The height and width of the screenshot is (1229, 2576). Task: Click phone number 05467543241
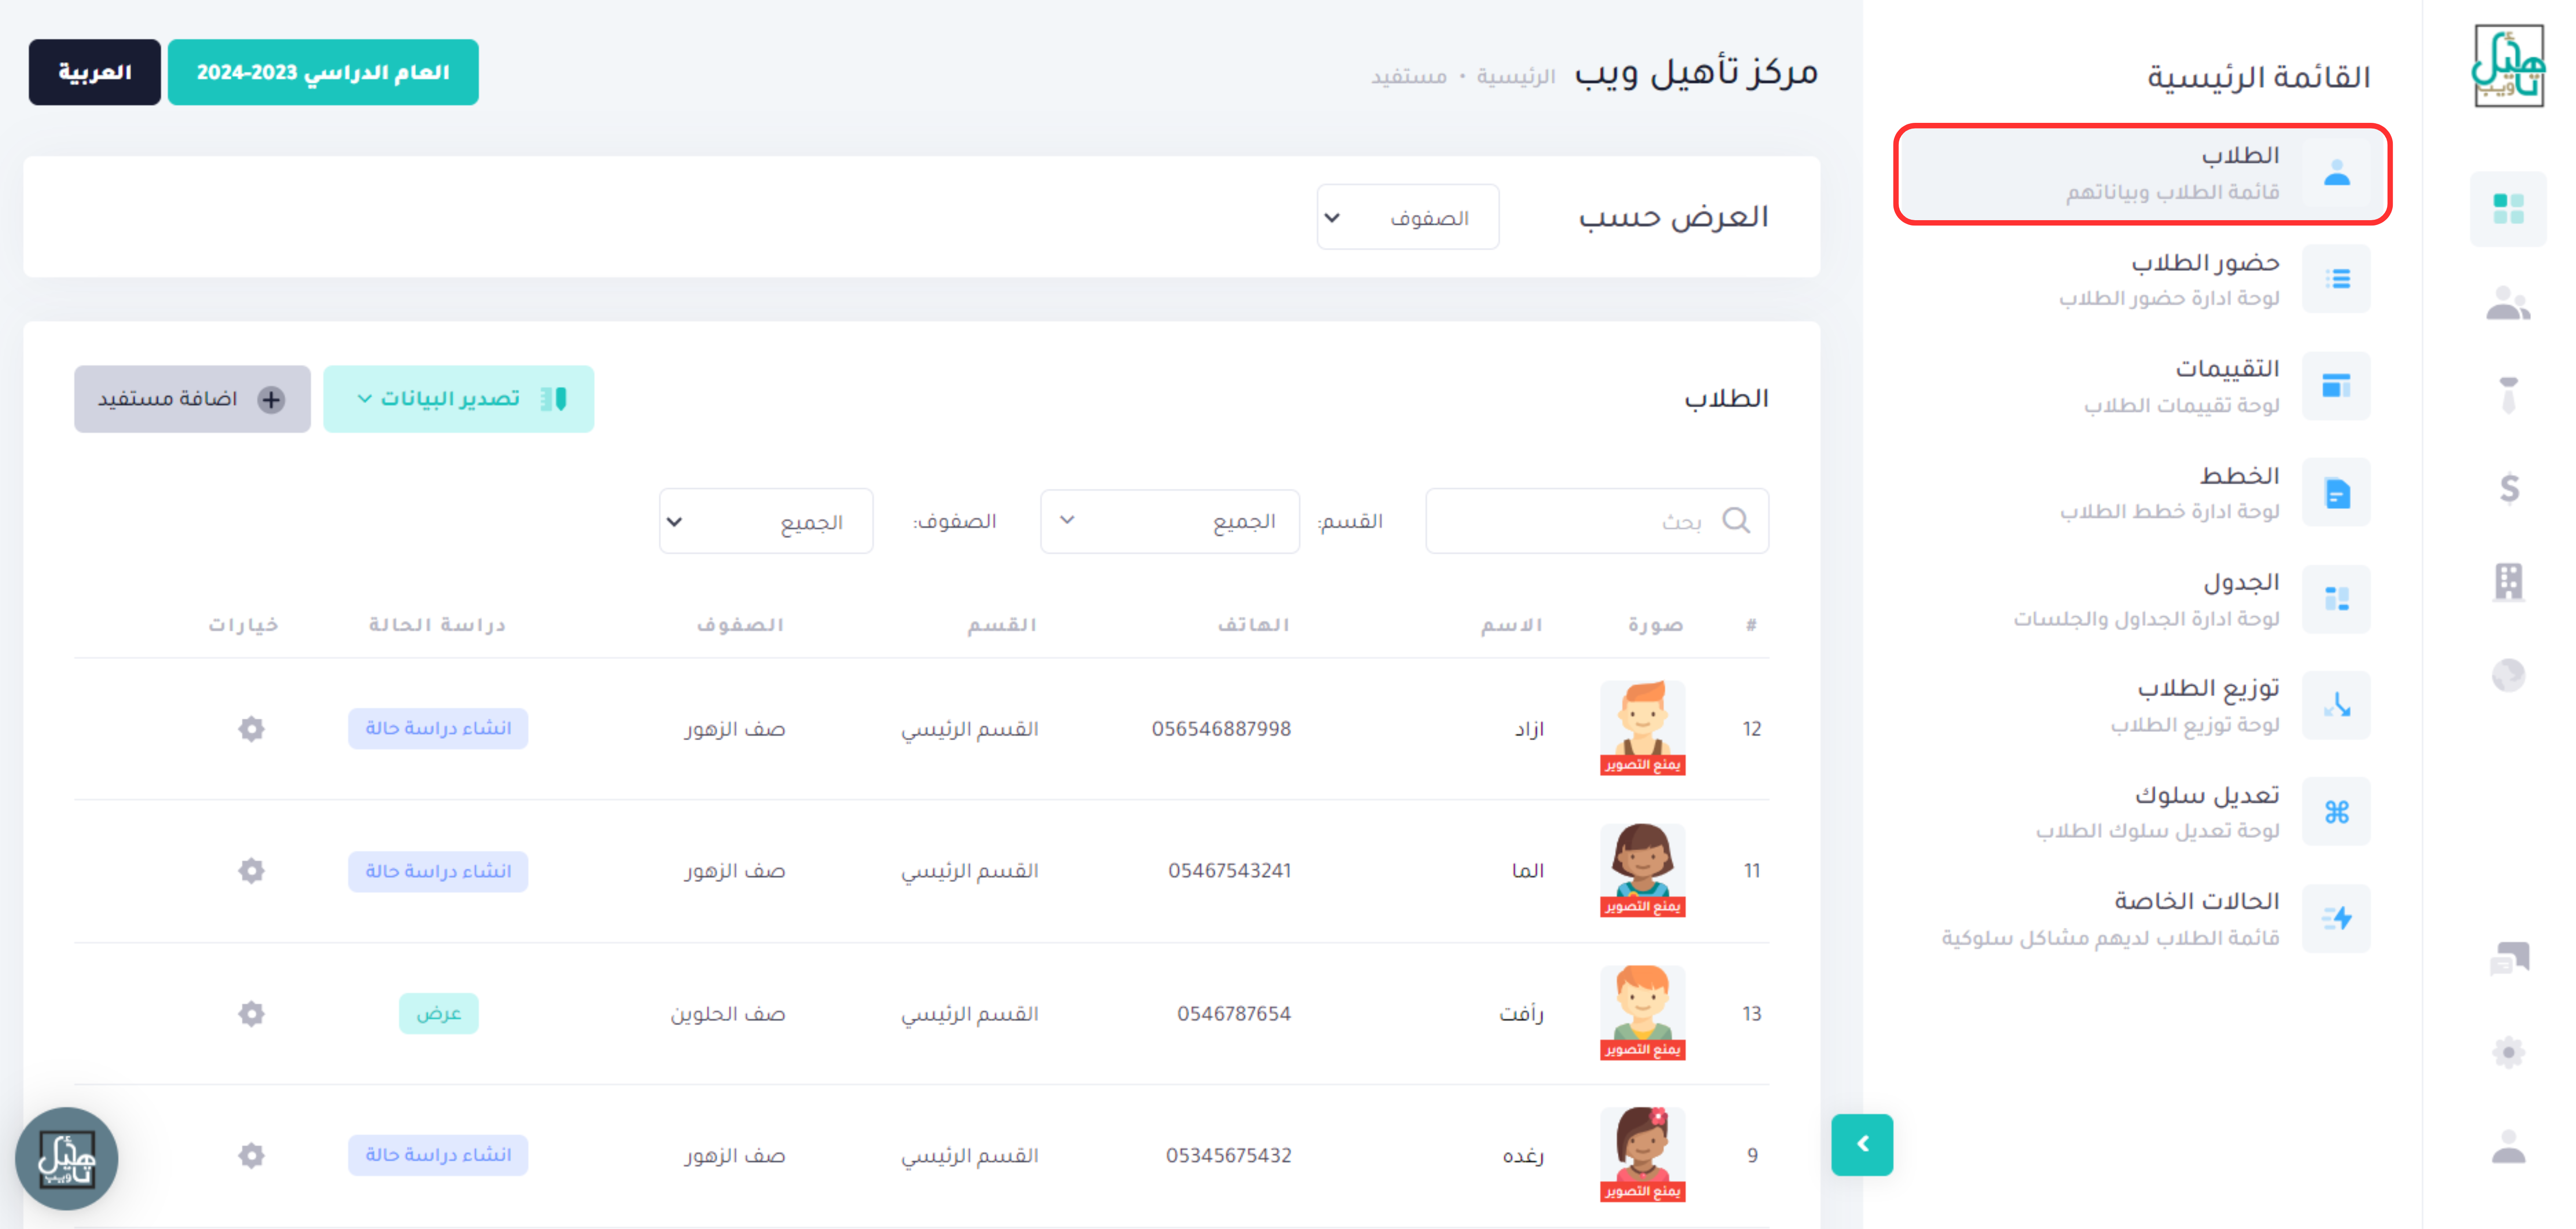[1229, 871]
